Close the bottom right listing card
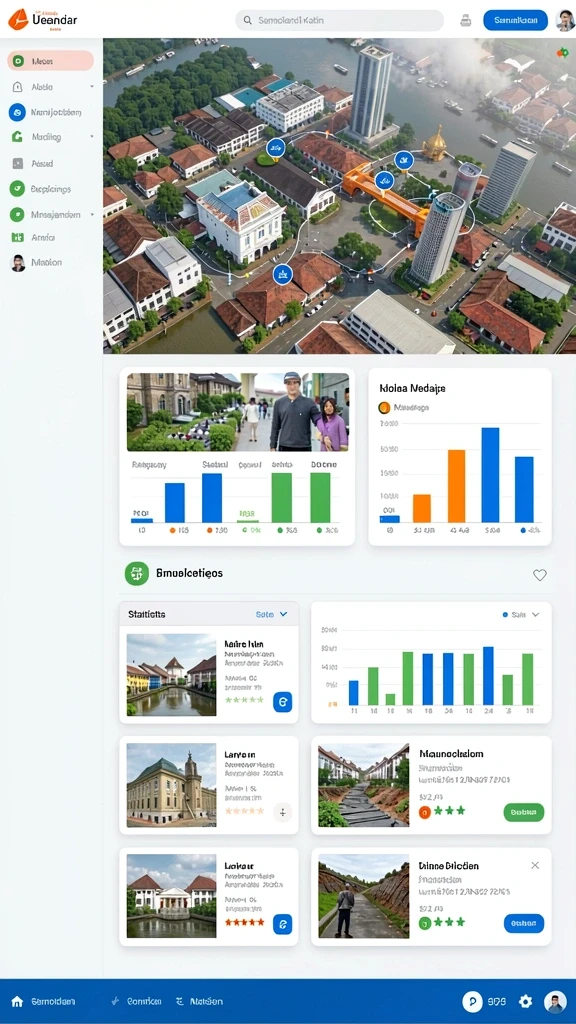 coord(535,865)
